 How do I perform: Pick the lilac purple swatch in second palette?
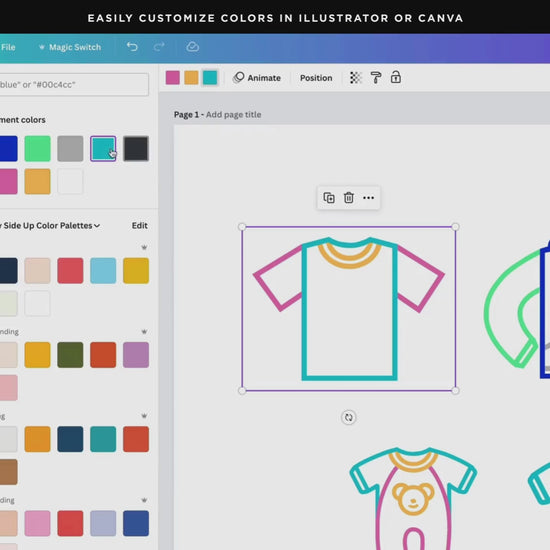[x=136, y=355]
